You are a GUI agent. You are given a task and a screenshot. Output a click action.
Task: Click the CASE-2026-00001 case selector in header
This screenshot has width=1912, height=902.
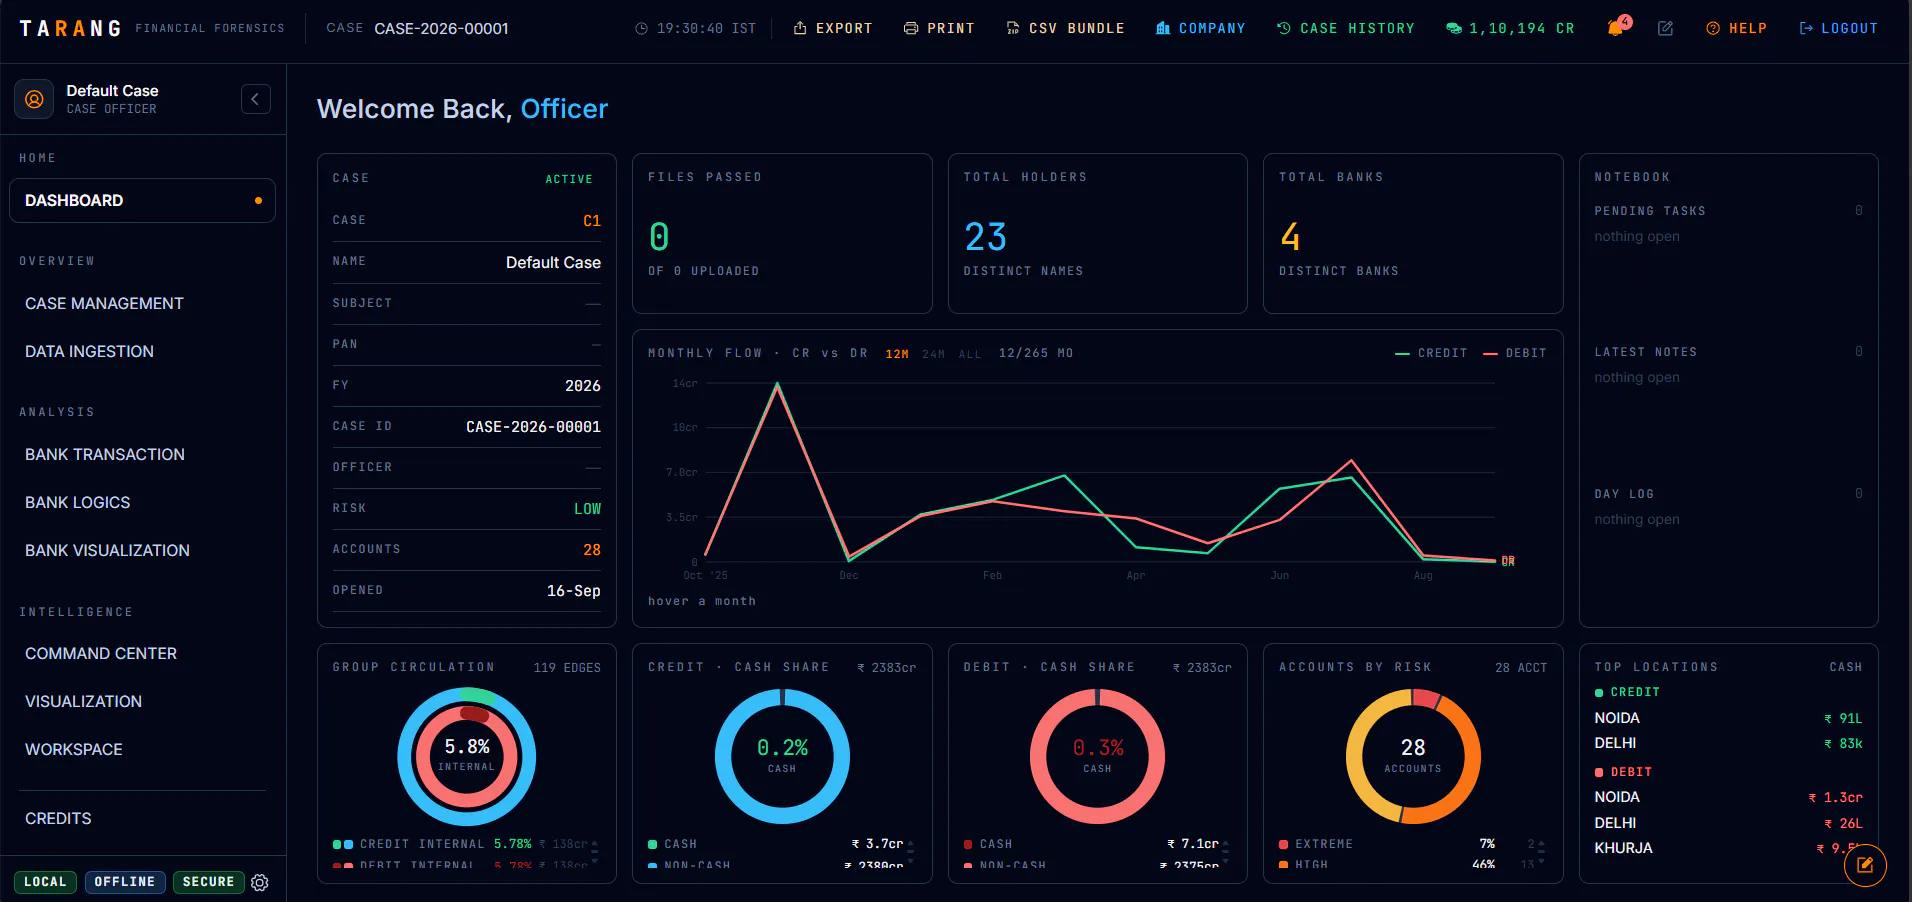441,28
